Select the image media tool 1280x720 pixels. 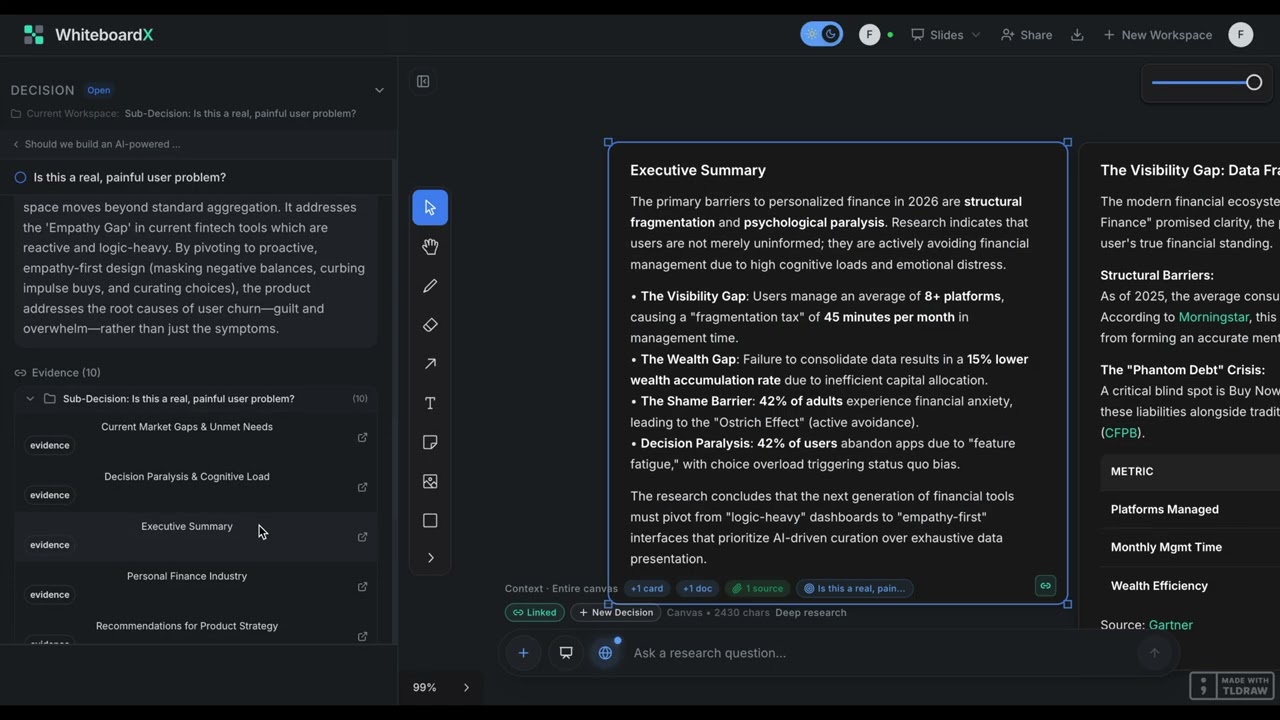(430, 481)
